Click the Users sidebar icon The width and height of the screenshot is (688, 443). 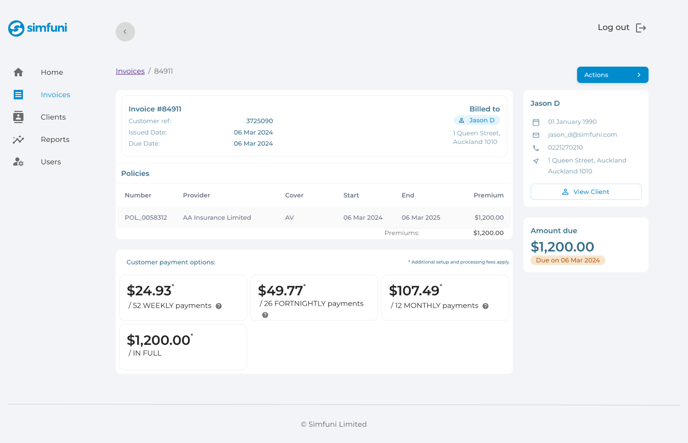click(x=18, y=162)
